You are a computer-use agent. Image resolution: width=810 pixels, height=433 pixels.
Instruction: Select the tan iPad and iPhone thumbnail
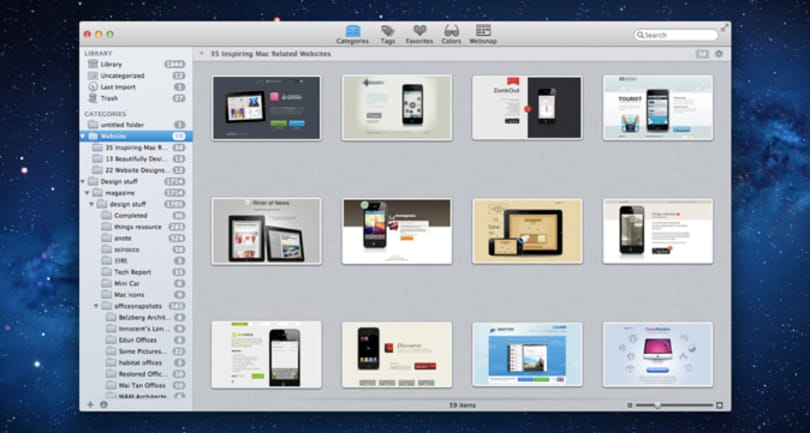(x=527, y=231)
